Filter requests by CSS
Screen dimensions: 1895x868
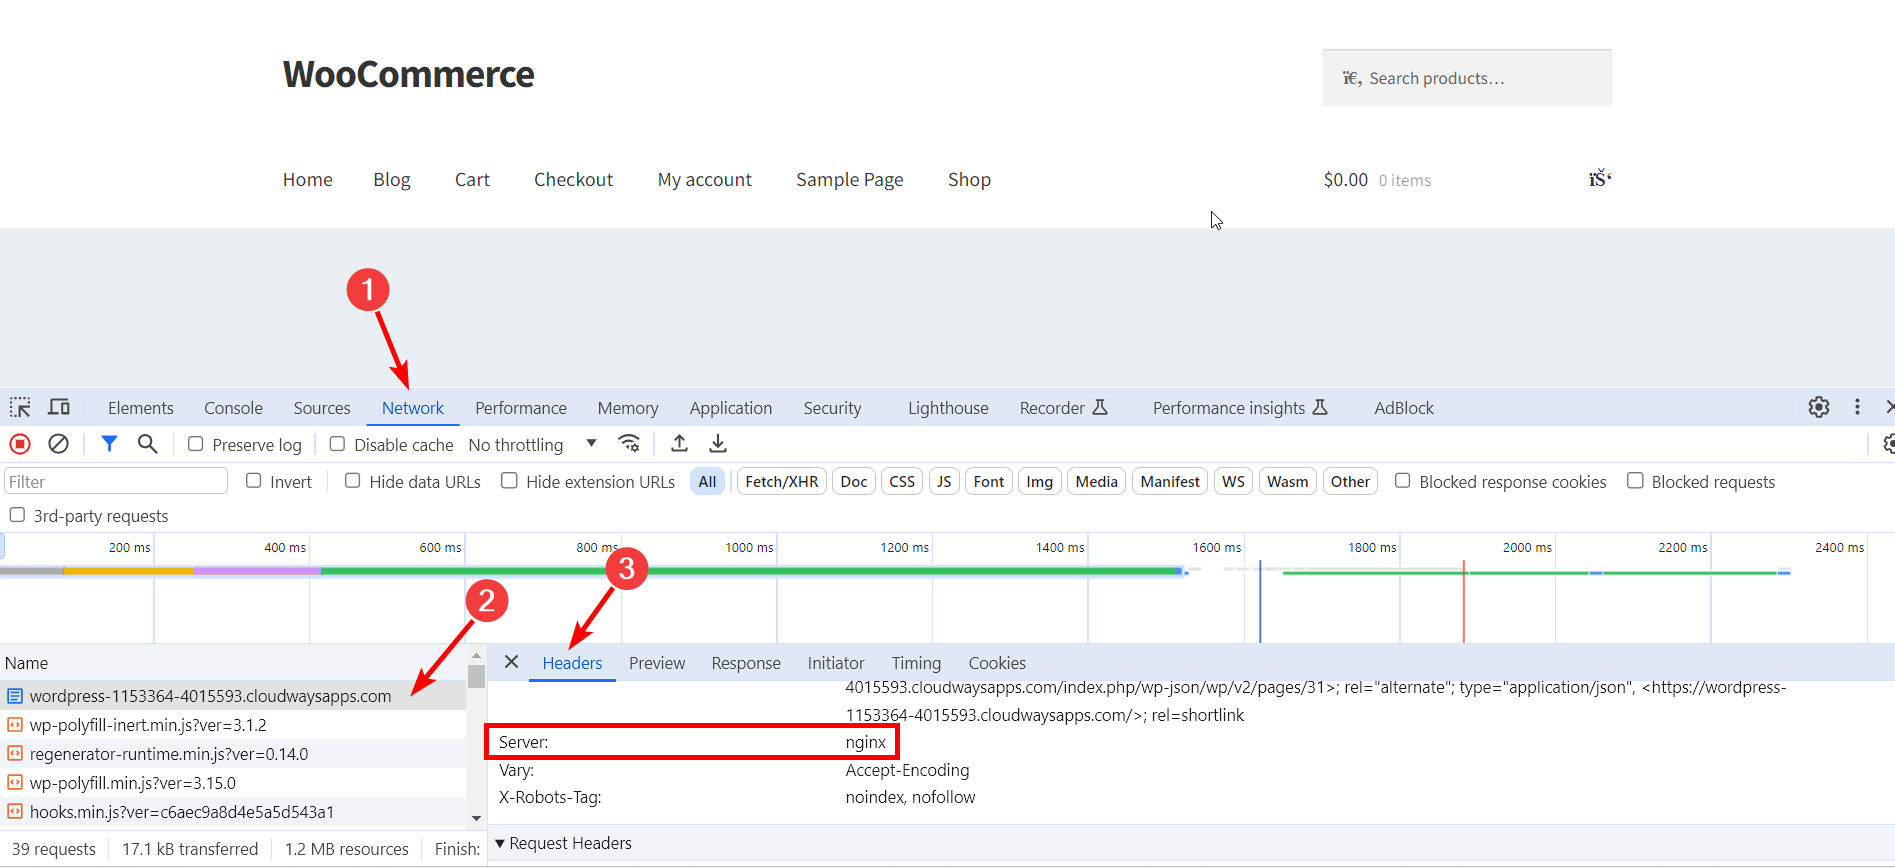tap(902, 481)
